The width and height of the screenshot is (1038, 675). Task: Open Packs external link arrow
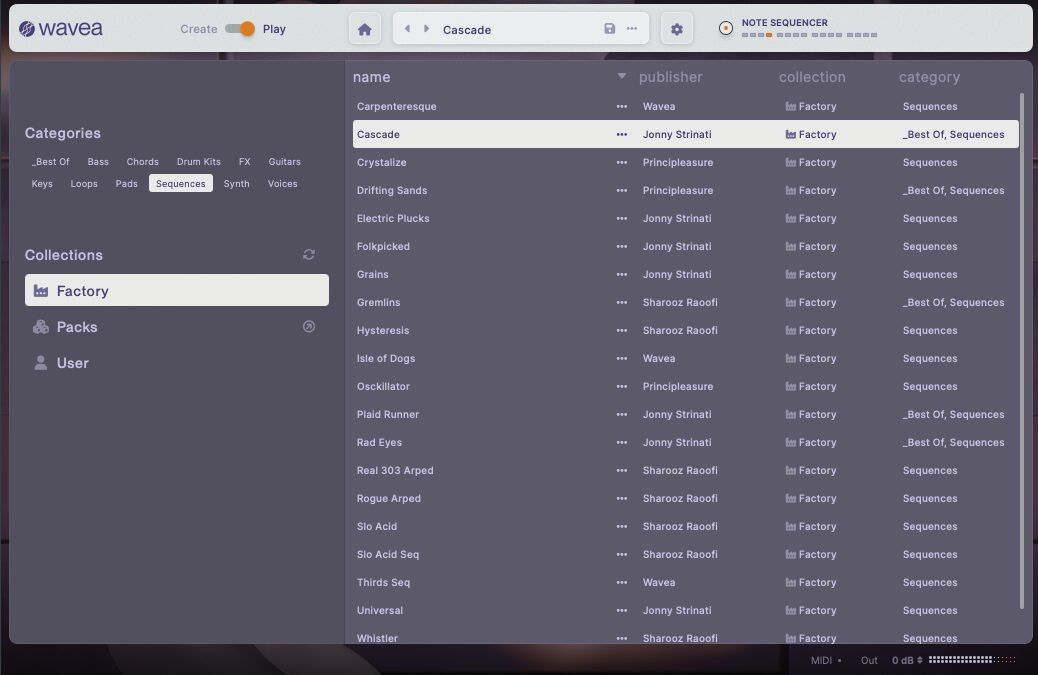[x=308, y=326]
